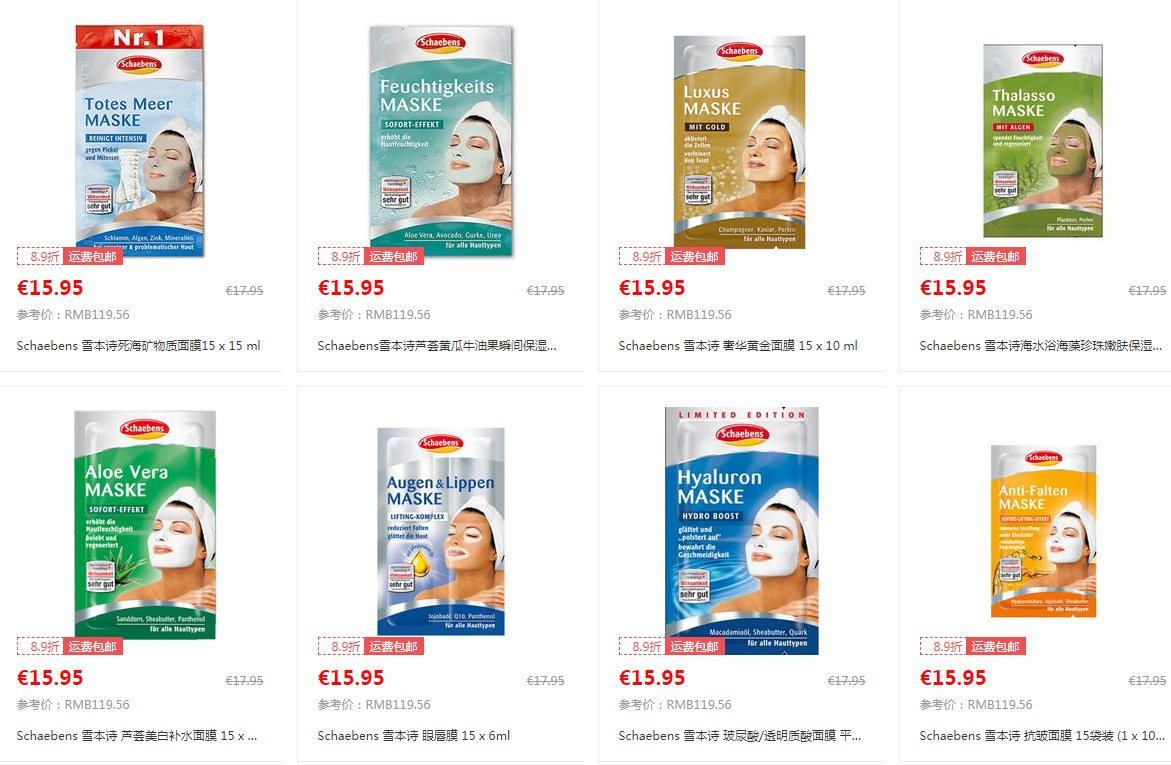Viewport: 1171px width, 765px height.
Task: Click the 海水浴海藻珍珠嫩肤保湿 product title
Action: tap(1040, 346)
